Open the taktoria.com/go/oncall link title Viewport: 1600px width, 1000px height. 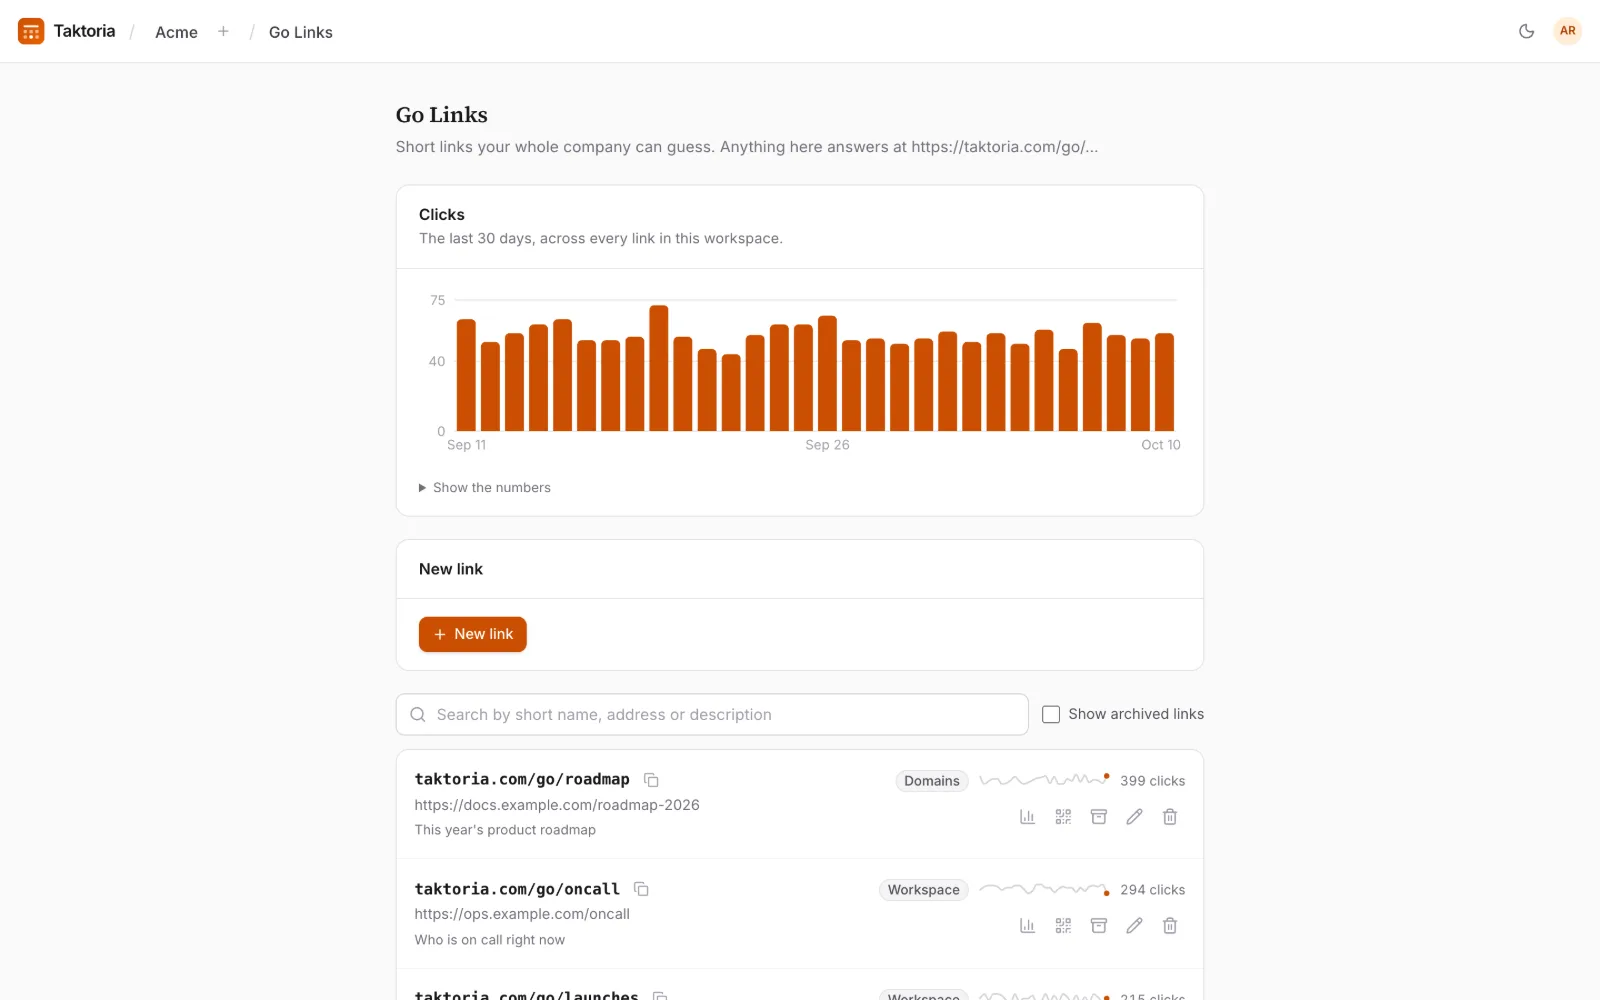(517, 889)
